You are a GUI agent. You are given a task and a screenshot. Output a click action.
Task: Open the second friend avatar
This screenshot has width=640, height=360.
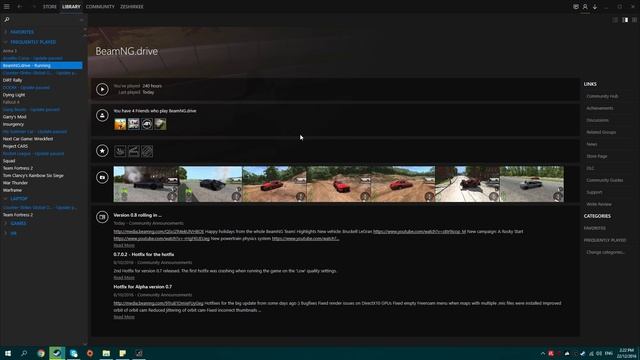(x=133, y=124)
